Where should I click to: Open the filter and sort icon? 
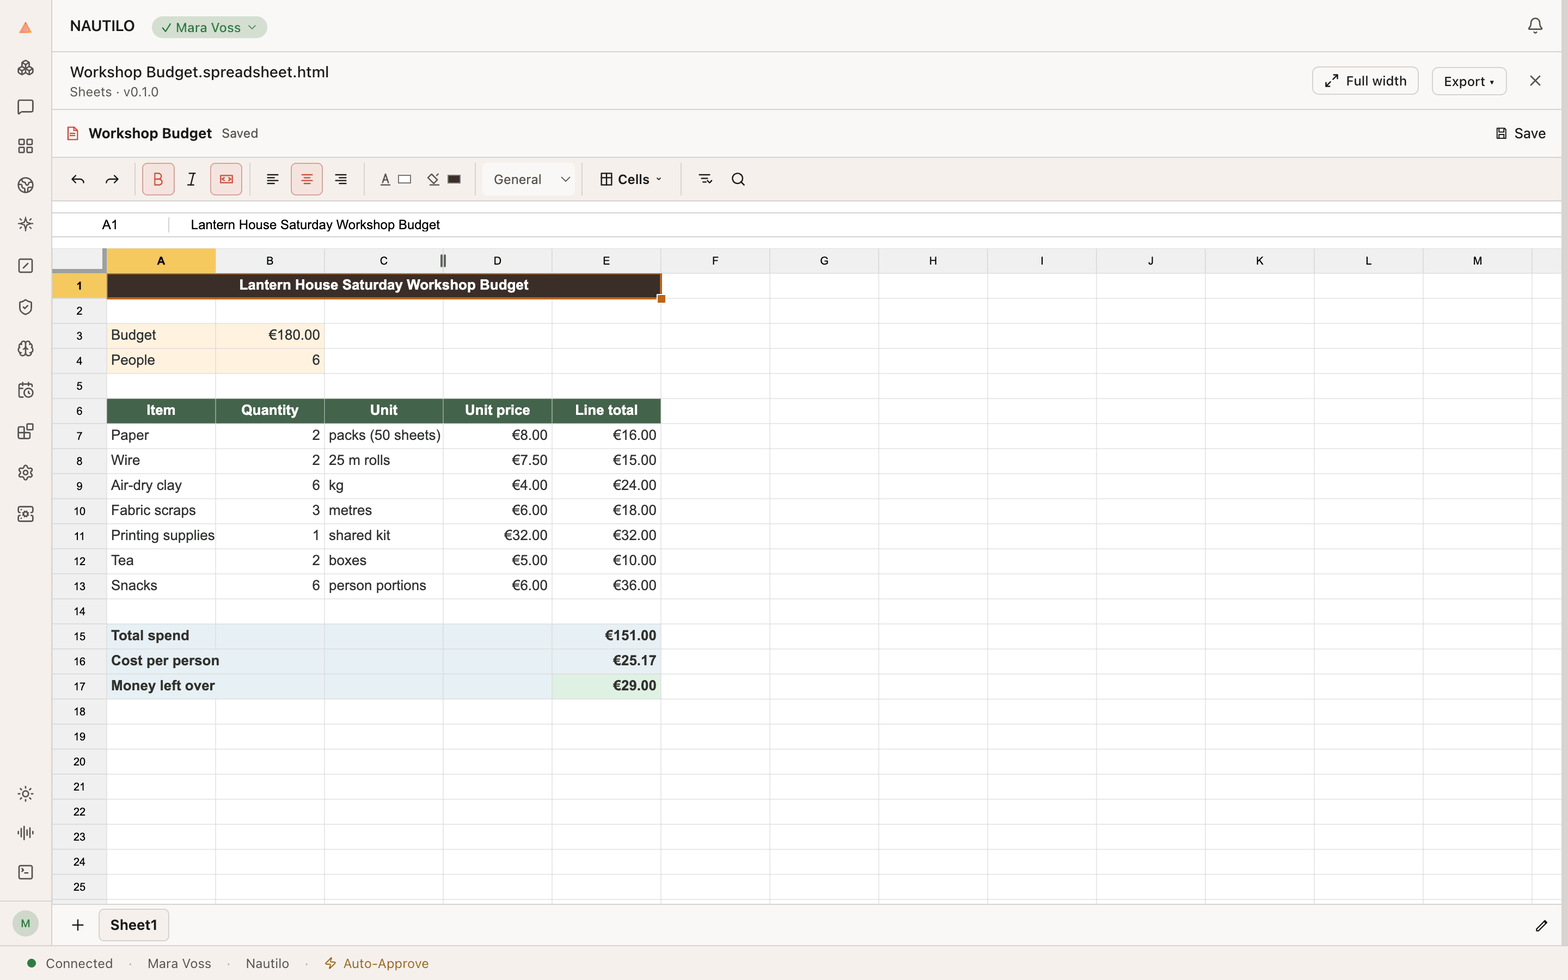click(705, 179)
